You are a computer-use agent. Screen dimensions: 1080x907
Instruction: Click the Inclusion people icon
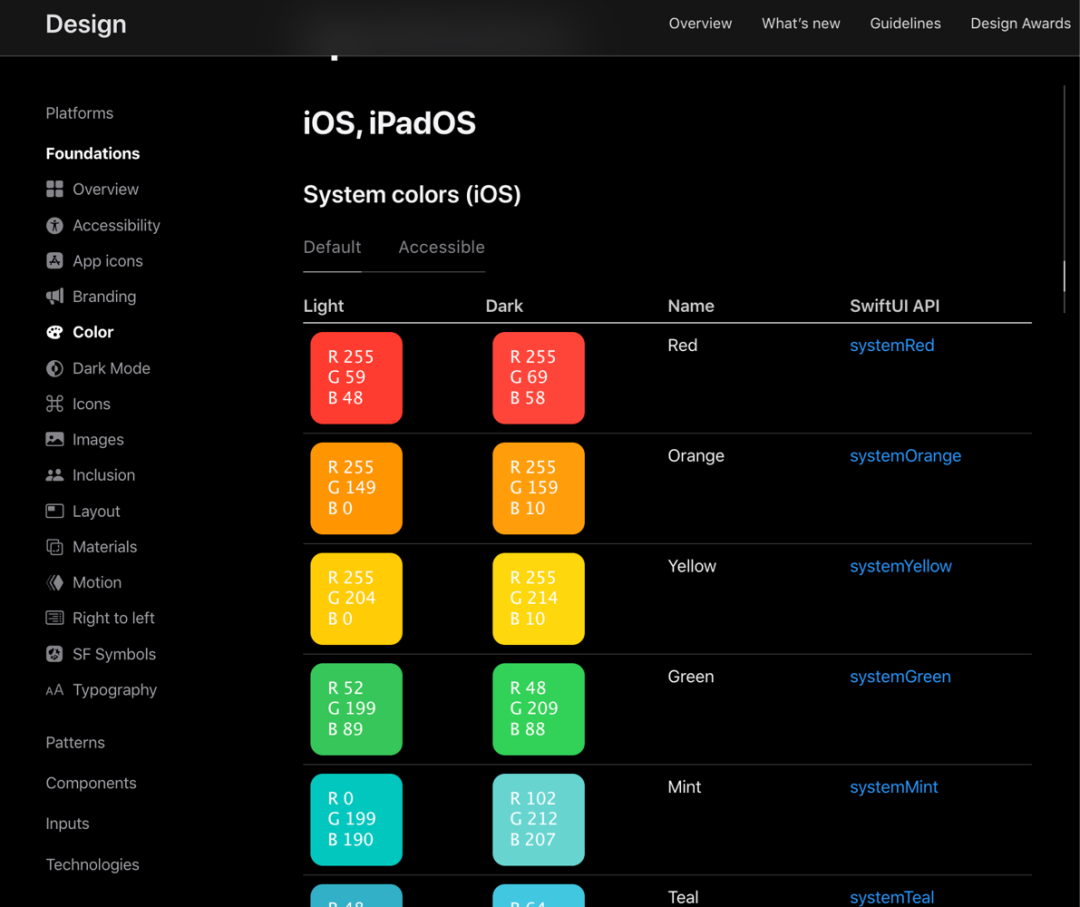point(54,475)
